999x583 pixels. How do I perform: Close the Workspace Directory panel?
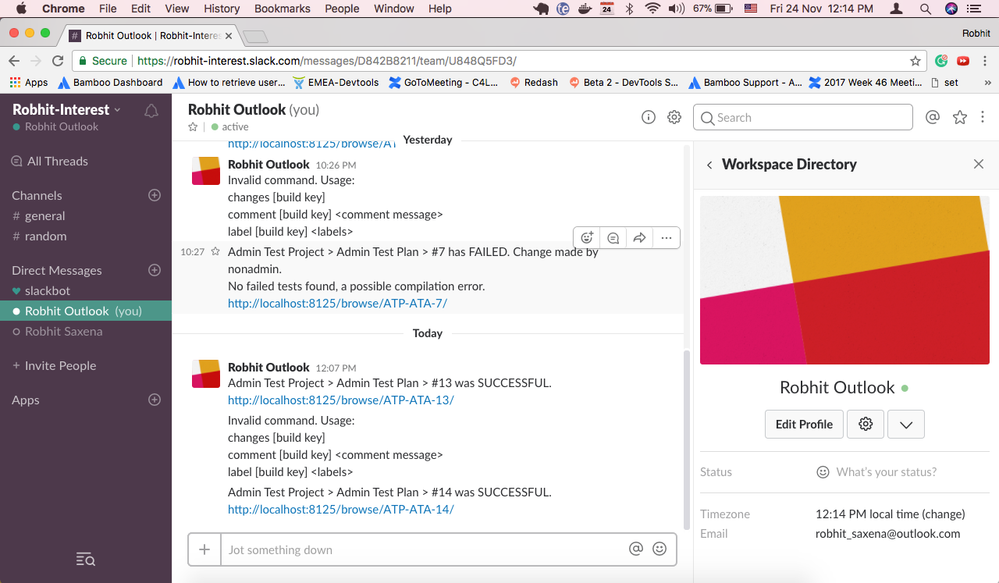(979, 164)
